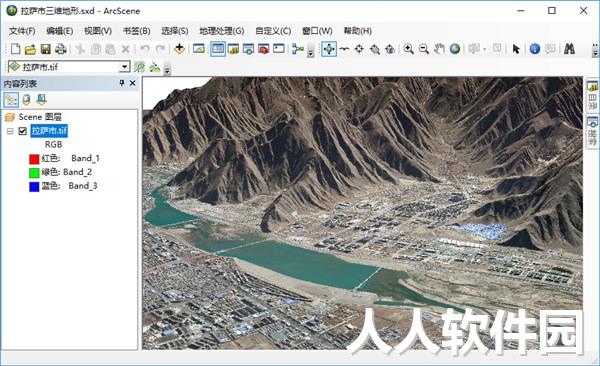The height and width of the screenshot is (366, 600).
Task: Select the Fly tool icon
Action: pyautogui.click(x=344, y=49)
